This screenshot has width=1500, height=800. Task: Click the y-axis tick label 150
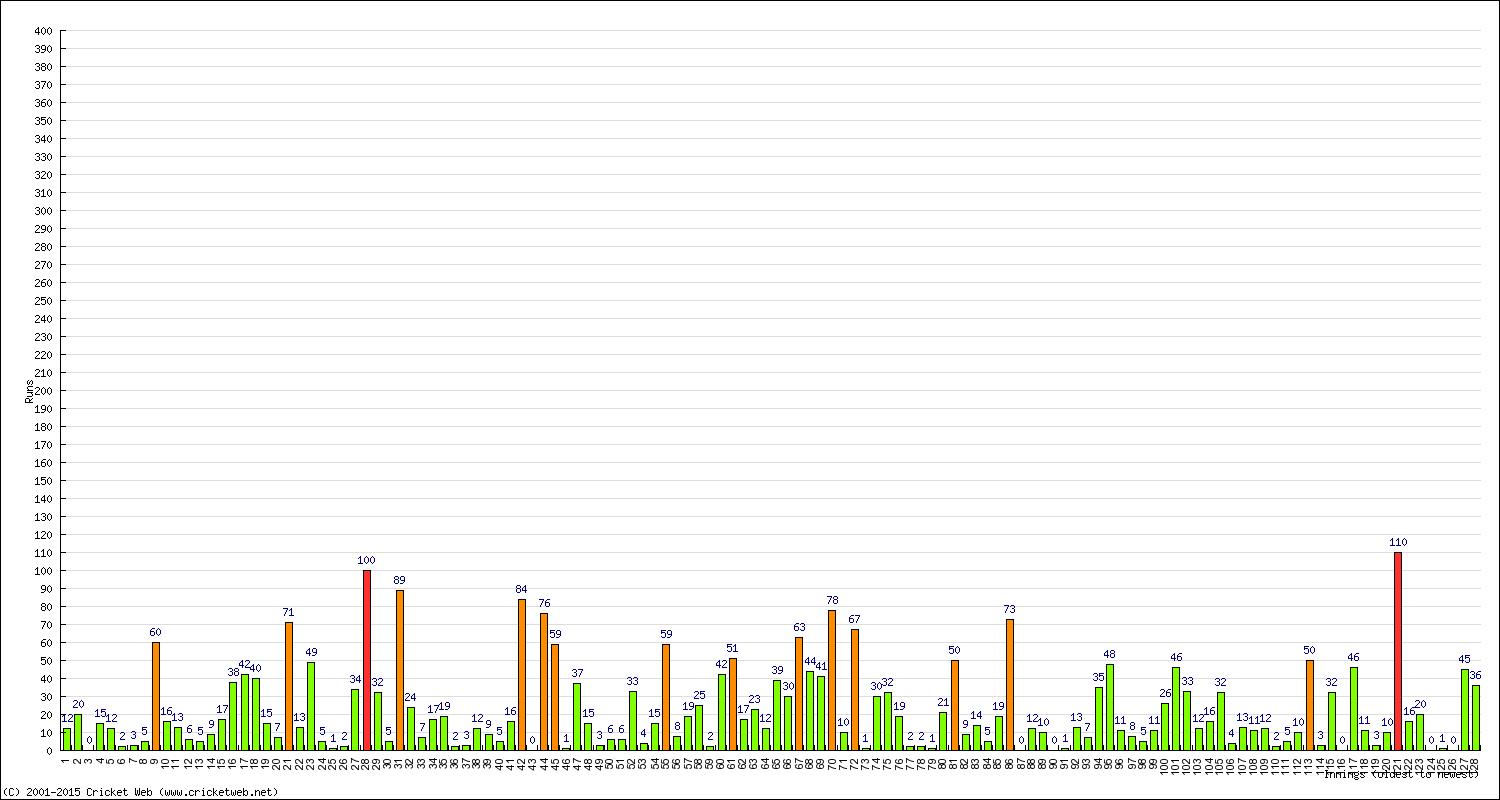click(43, 481)
